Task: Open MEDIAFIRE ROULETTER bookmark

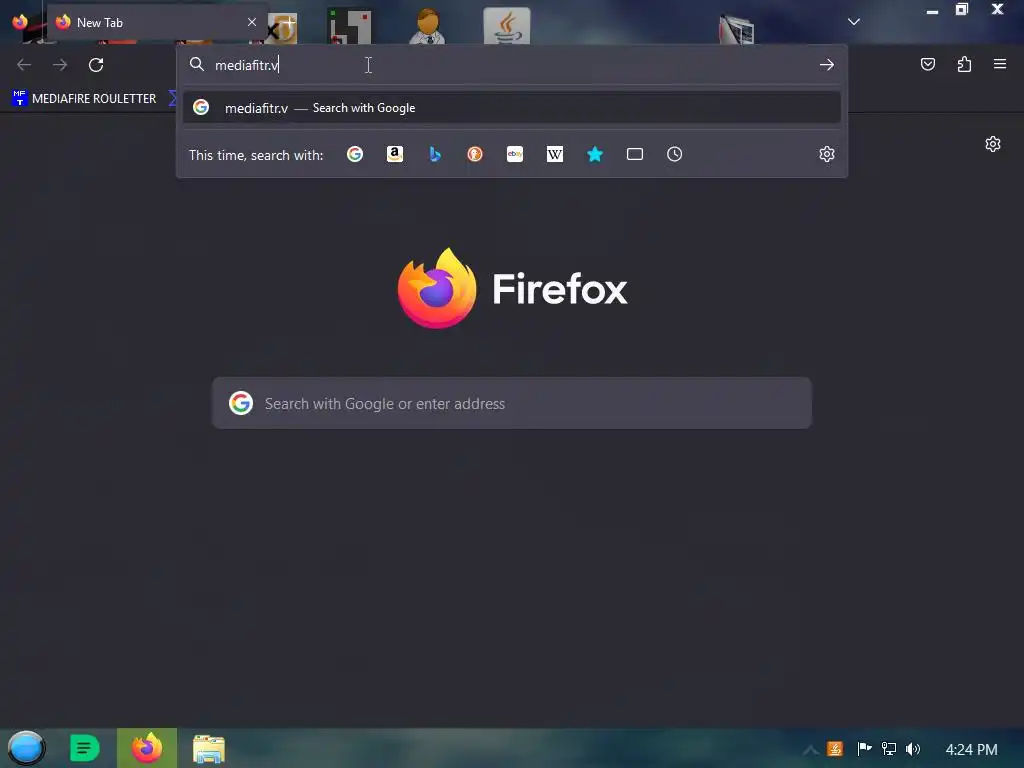Action: coord(84,99)
